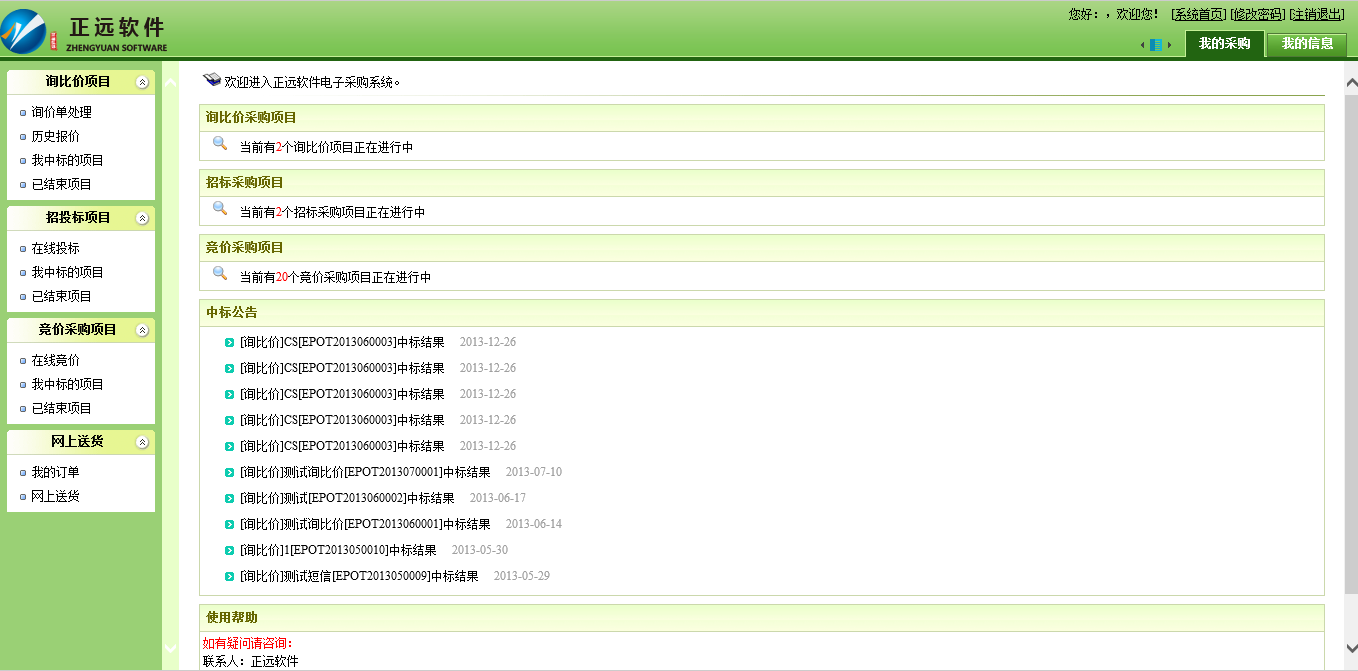Click the right arrow icon before 我的采购 tab
This screenshot has height=671, width=1358.
[1169, 45]
